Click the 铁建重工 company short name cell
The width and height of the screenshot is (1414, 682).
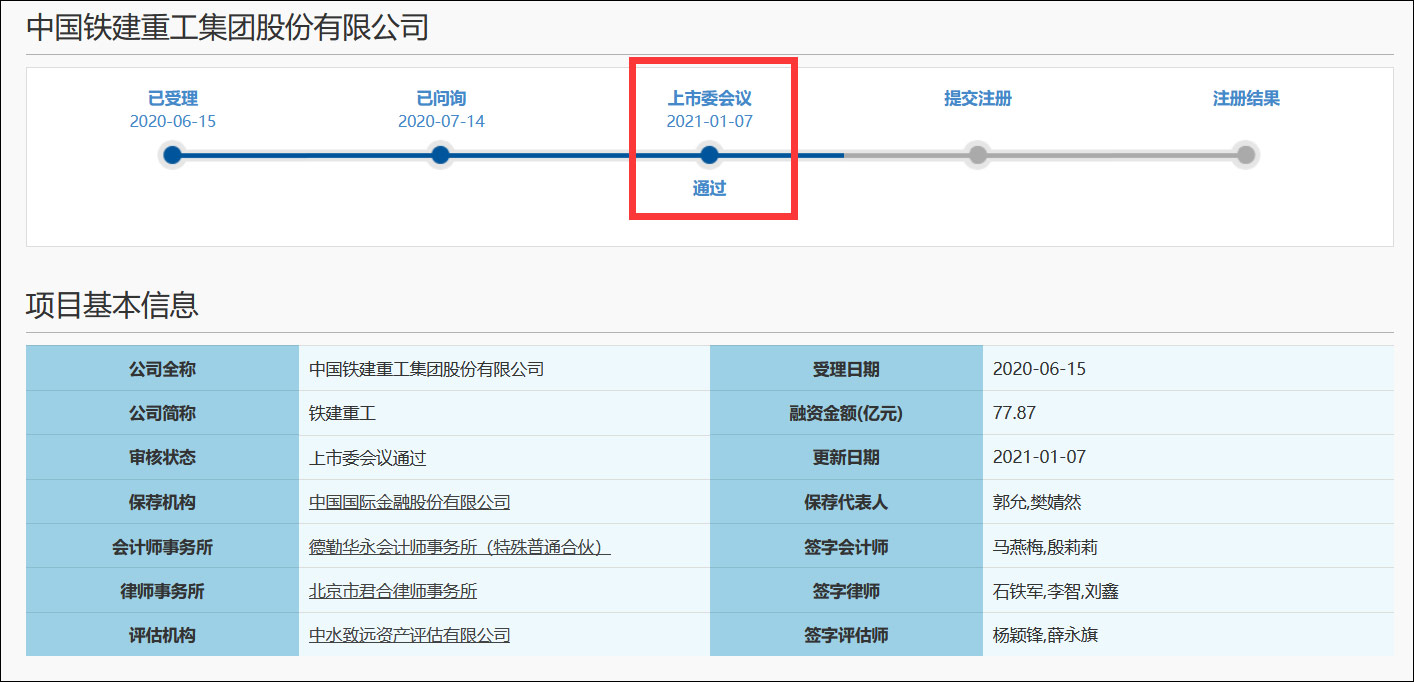(340, 412)
